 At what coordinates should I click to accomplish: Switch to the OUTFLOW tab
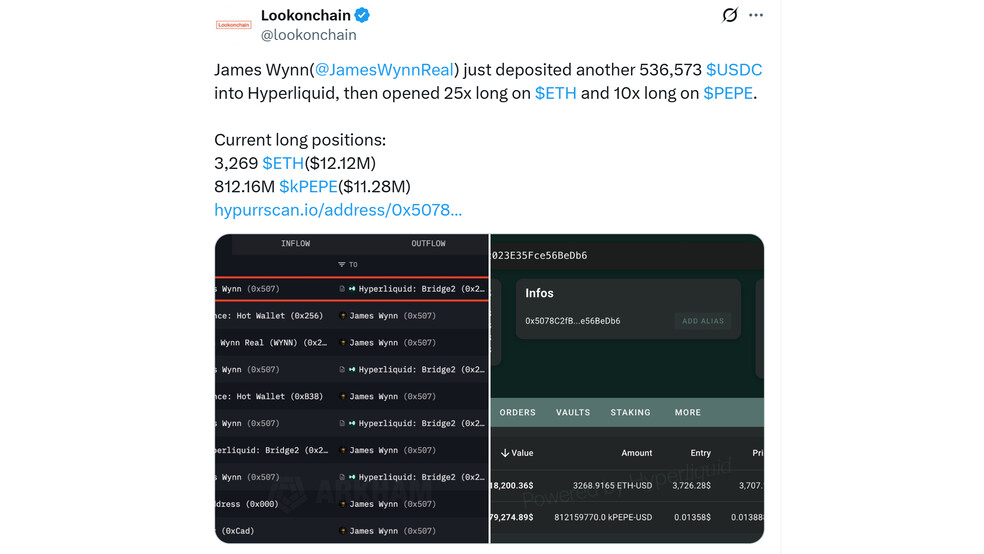[428, 243]
